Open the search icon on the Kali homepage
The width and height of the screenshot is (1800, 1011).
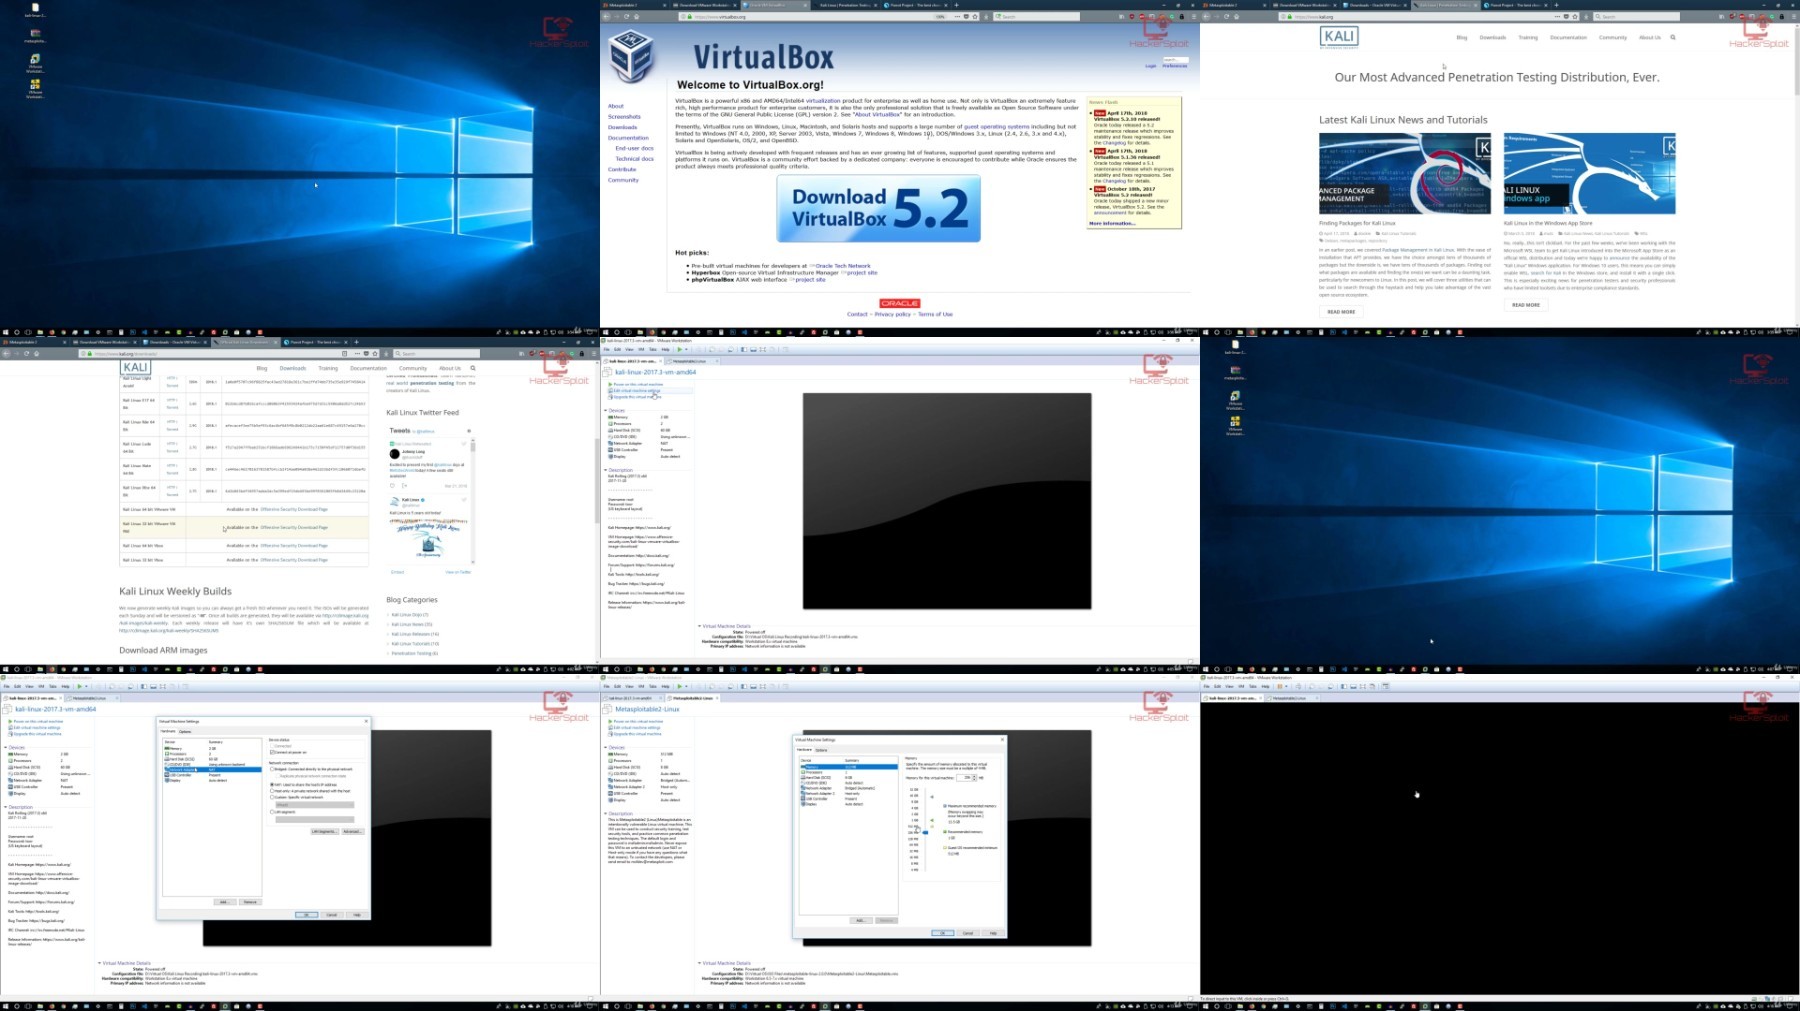point(1673,37)
